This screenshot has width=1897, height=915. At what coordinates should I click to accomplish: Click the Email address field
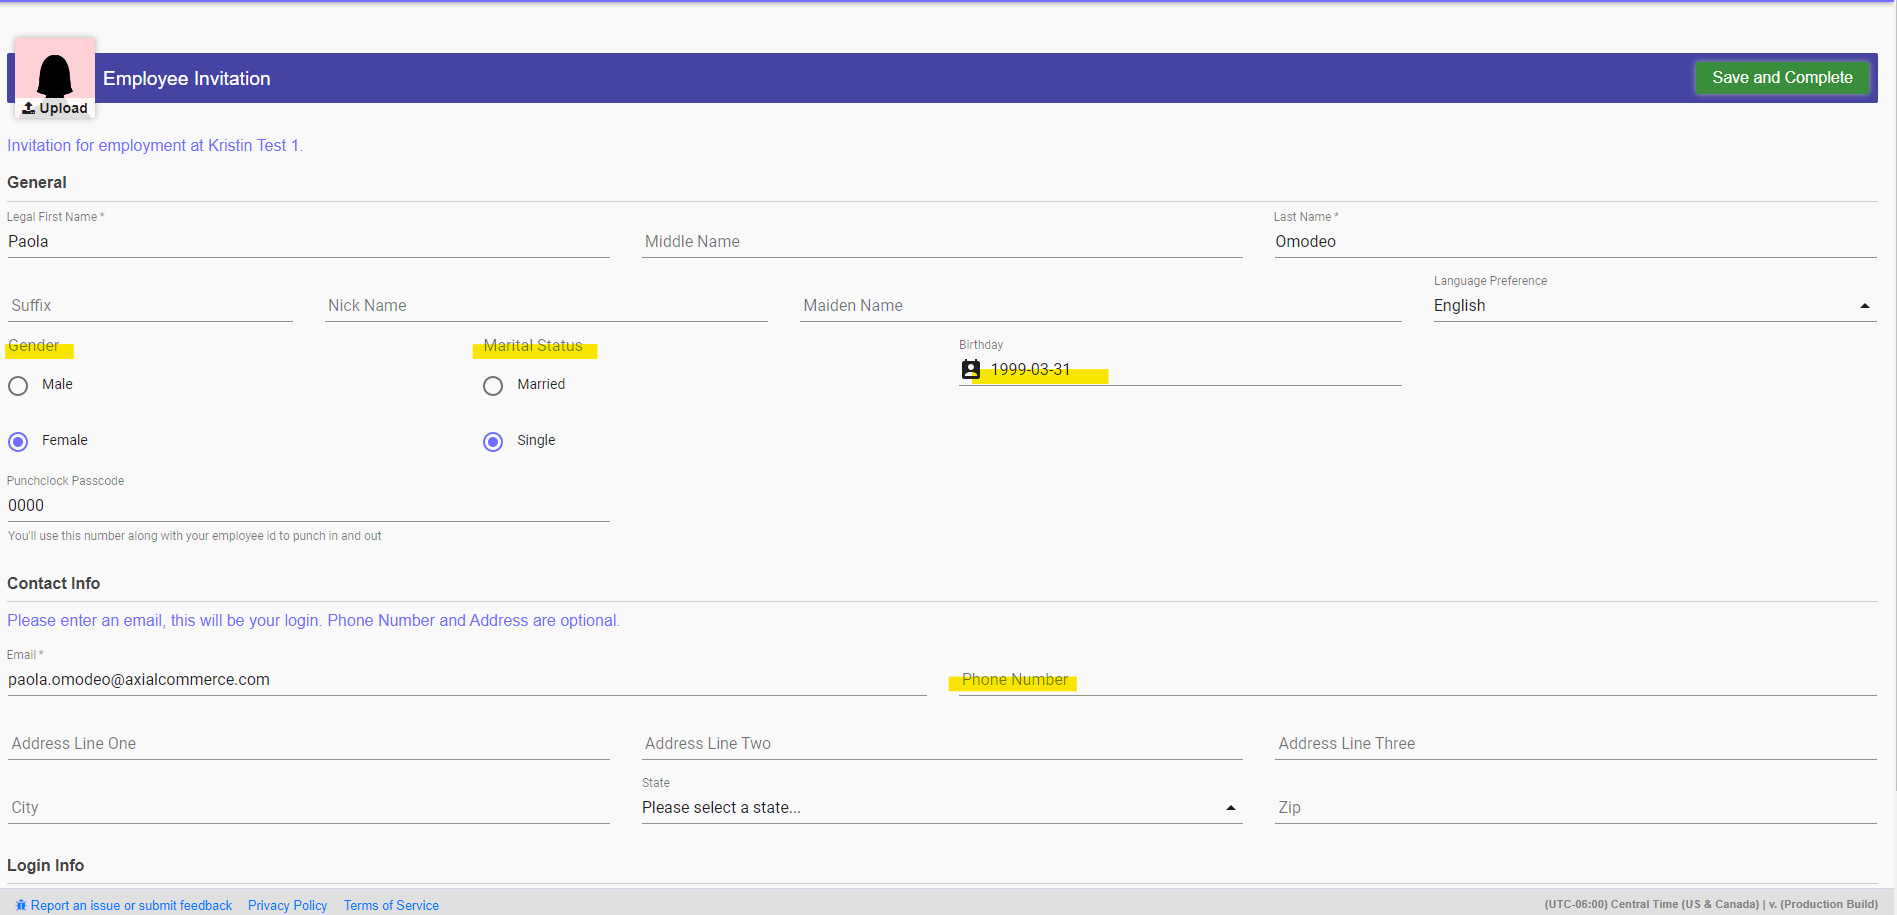(x=466, y=680)
